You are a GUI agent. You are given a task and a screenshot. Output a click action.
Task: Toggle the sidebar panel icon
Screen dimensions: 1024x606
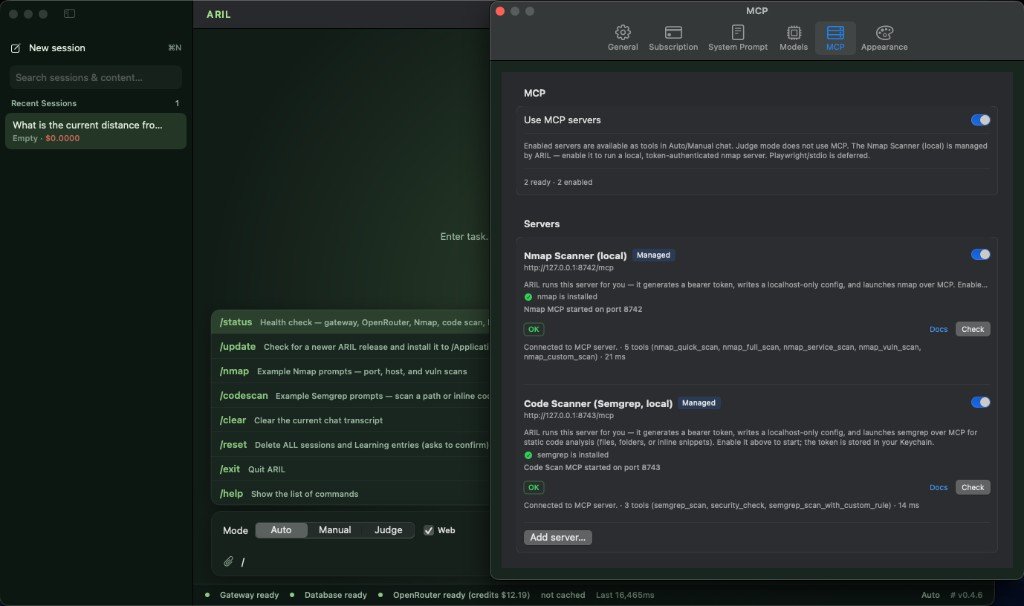(69, 13)
